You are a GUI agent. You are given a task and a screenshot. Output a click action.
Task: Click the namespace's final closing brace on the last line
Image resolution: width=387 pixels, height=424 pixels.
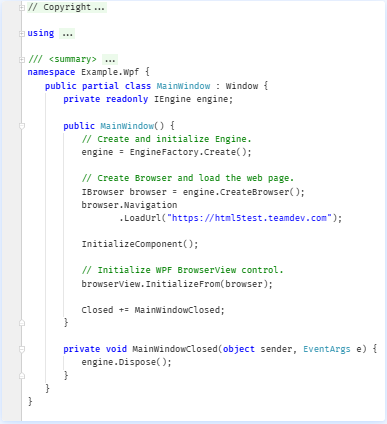pyautogui.click(x=30, y=401)
